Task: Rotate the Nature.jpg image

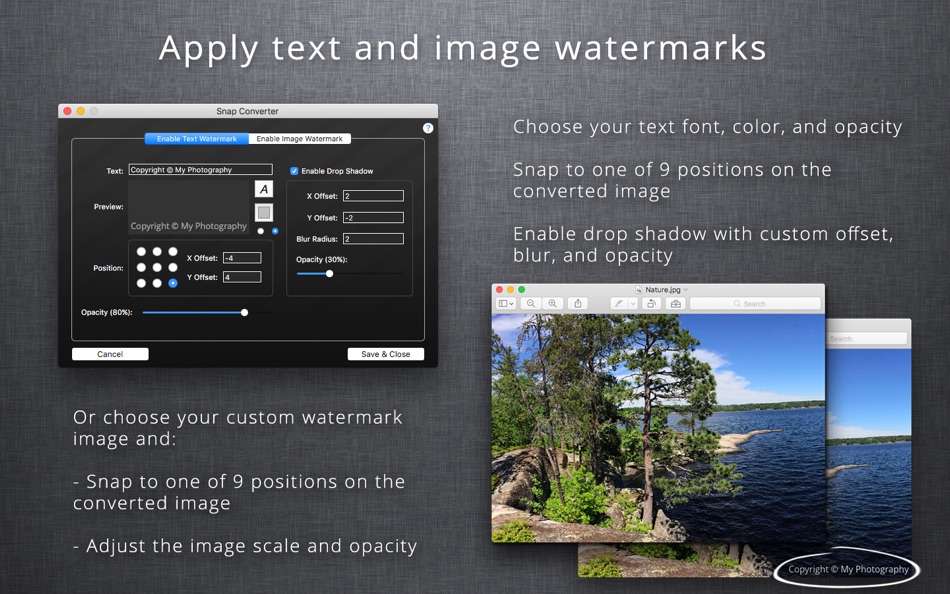Action: [651, 303]
